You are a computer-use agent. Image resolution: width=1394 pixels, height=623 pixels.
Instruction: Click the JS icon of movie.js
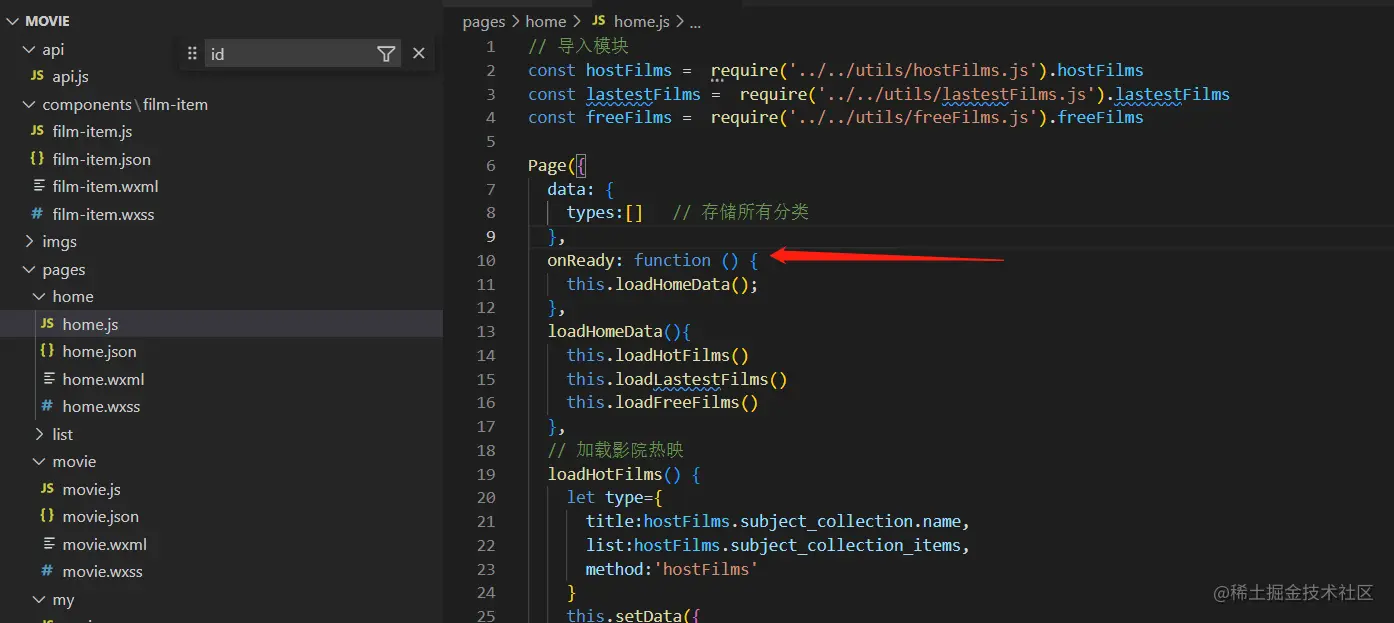(47, 489)
